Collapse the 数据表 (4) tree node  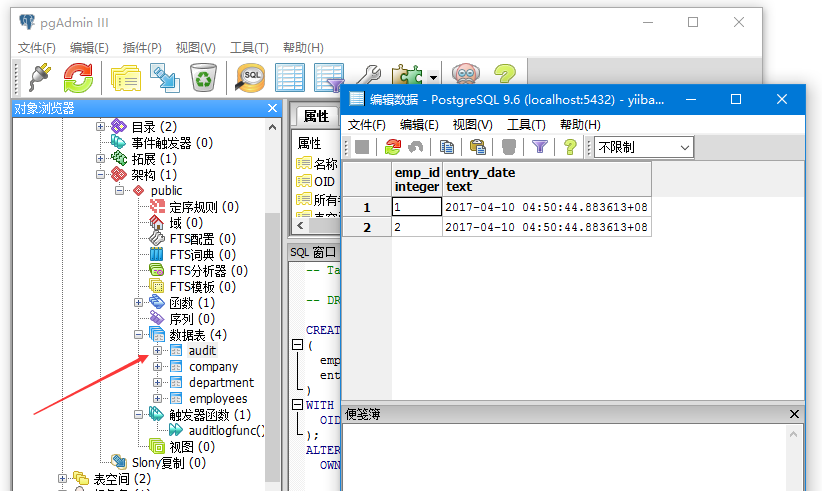point(138,334)
